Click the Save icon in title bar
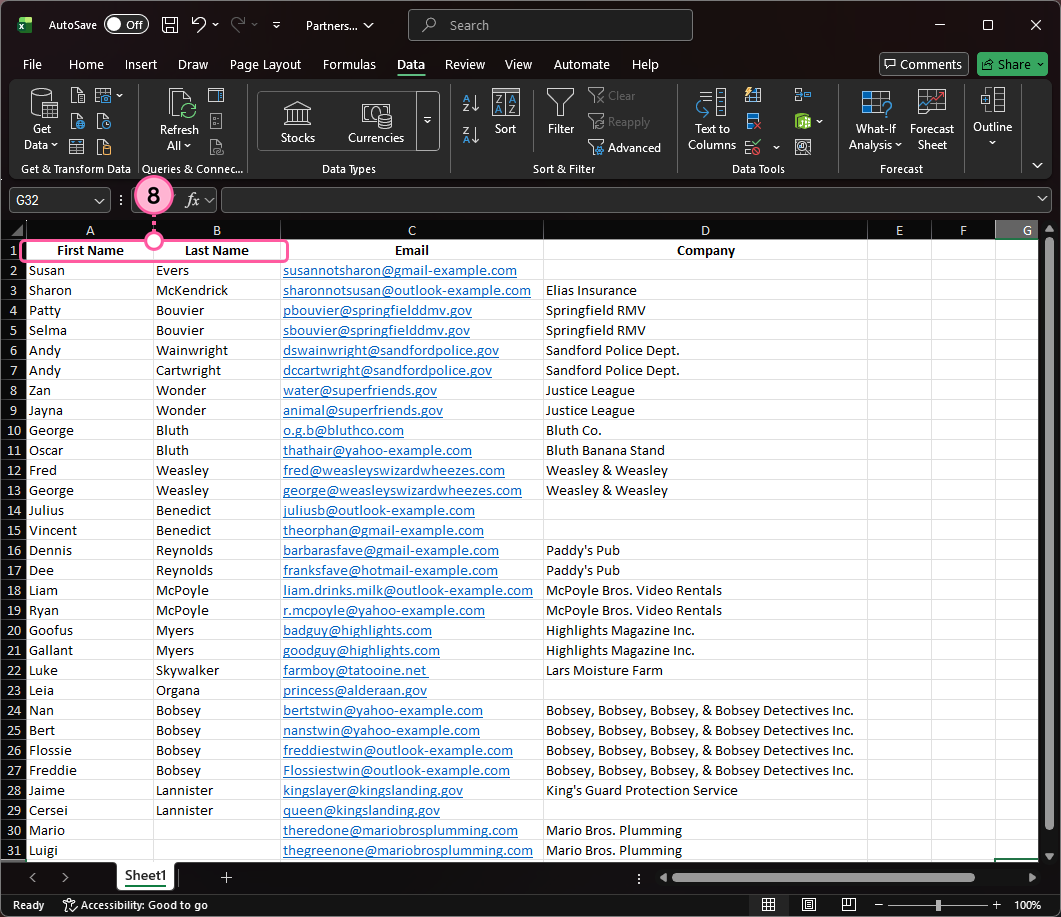 [x=170, y=25]
